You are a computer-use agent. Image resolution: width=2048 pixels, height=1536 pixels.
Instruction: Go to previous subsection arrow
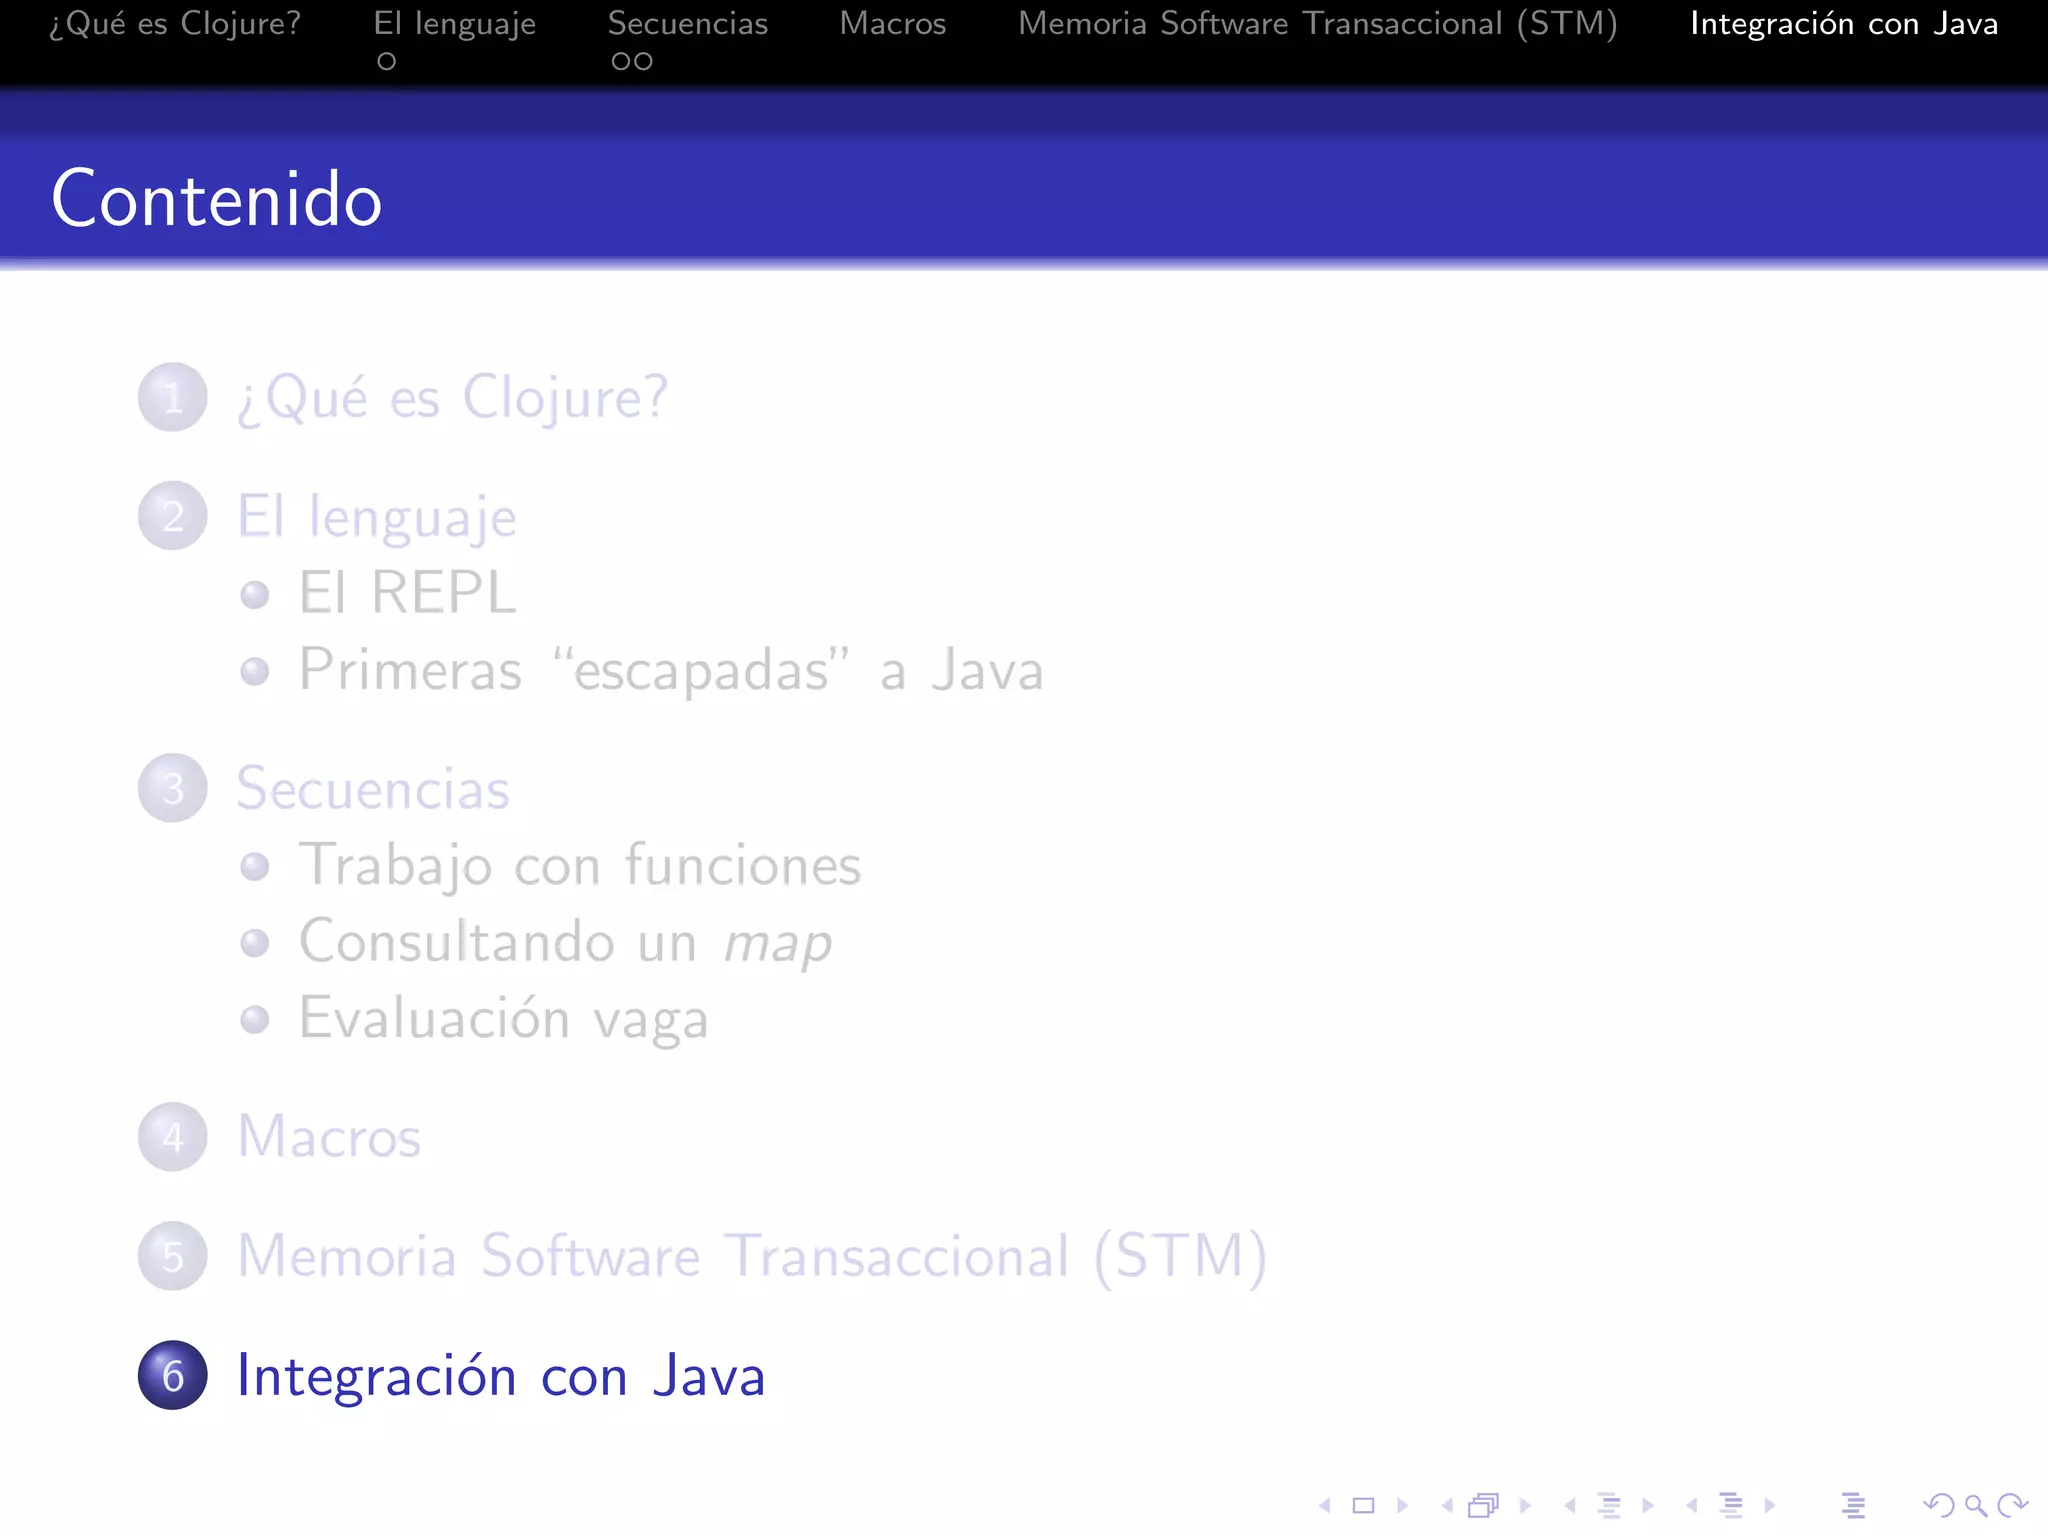pyautogui.click(x=1570, y=1505)
